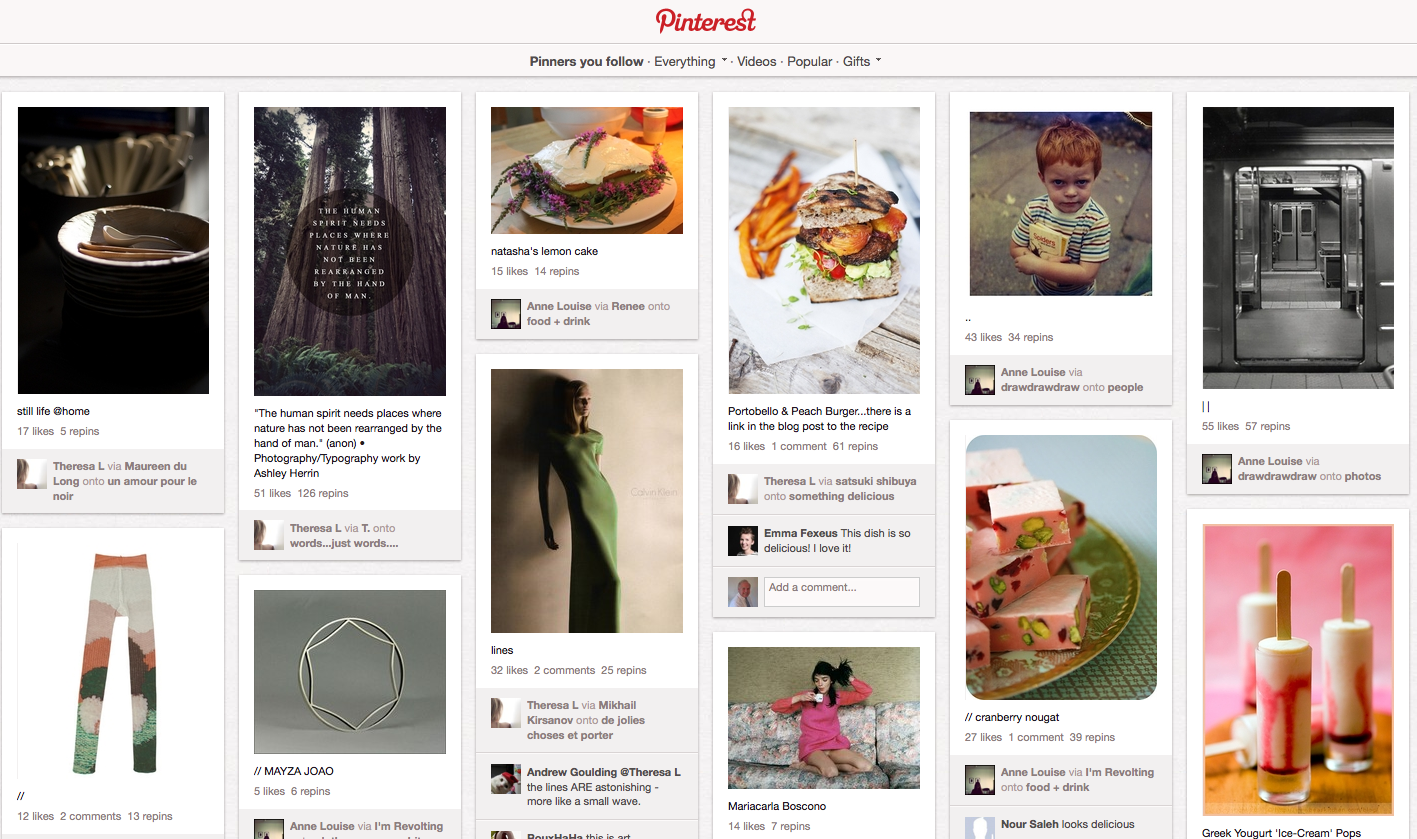Open Andrew Goulding's avatar in lines comments
This screenshot has width=1417, height=839.
pyautogui.click(x=506, y=780)
